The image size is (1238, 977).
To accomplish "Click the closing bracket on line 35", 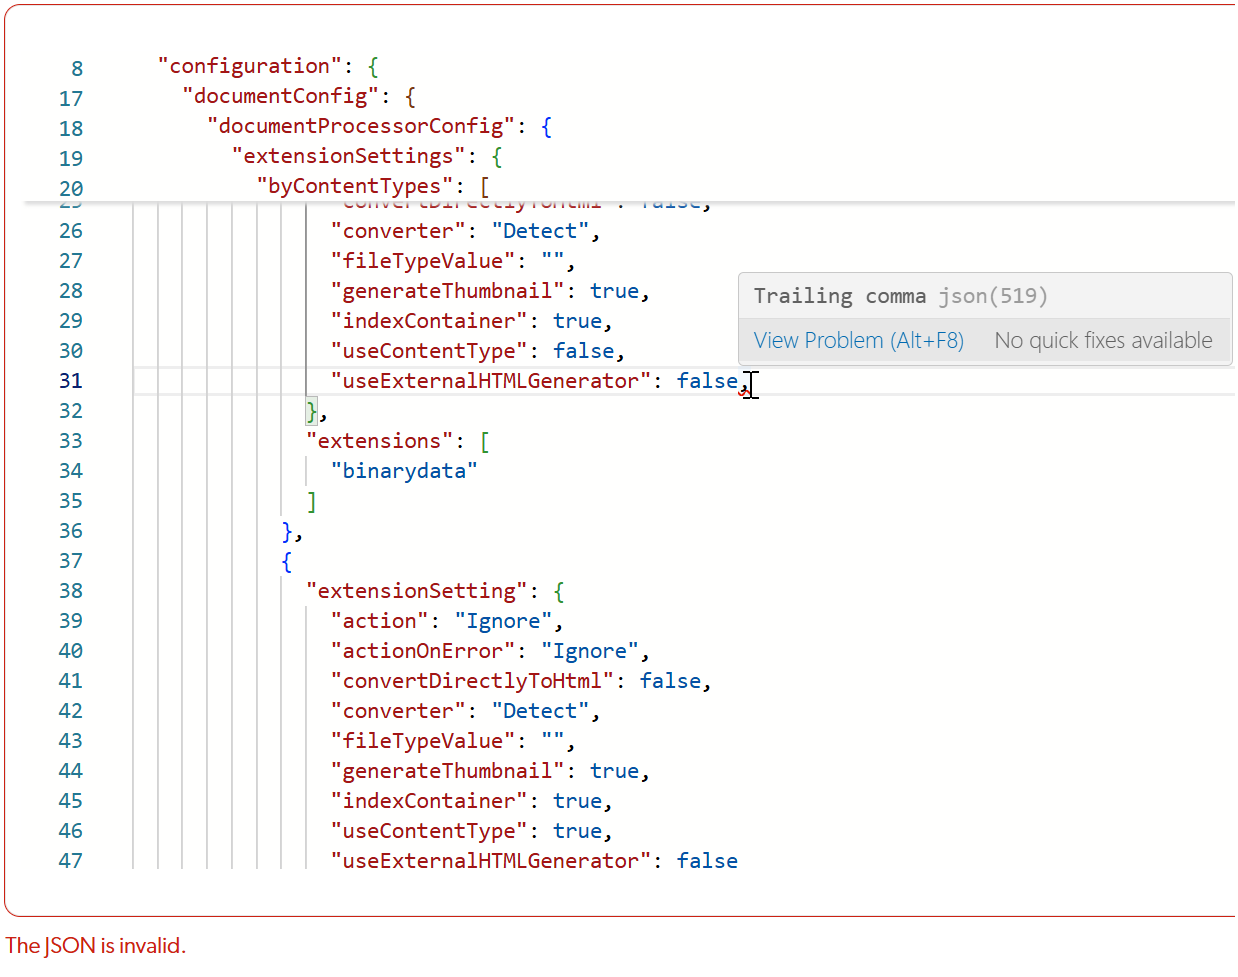I will click(312, 501).
